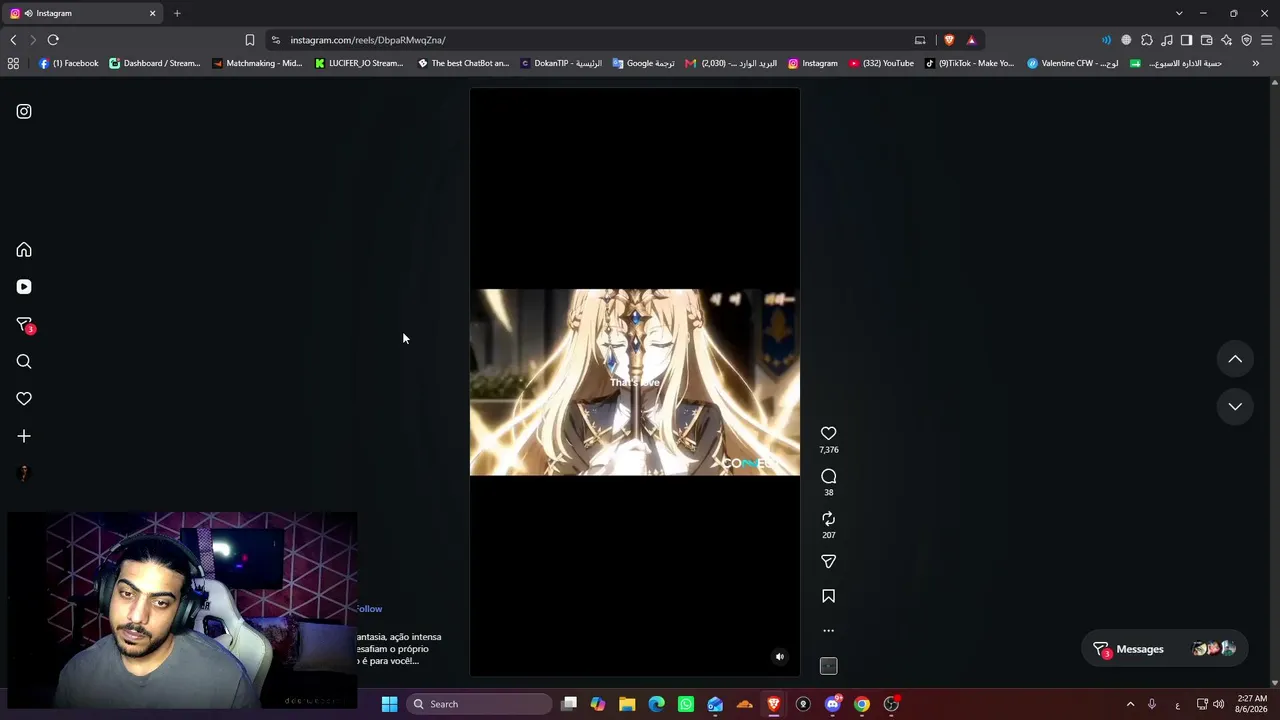This screenshot has height=720, width=1280.
Task: Open comments on the reel
Action: pos(828,476)
